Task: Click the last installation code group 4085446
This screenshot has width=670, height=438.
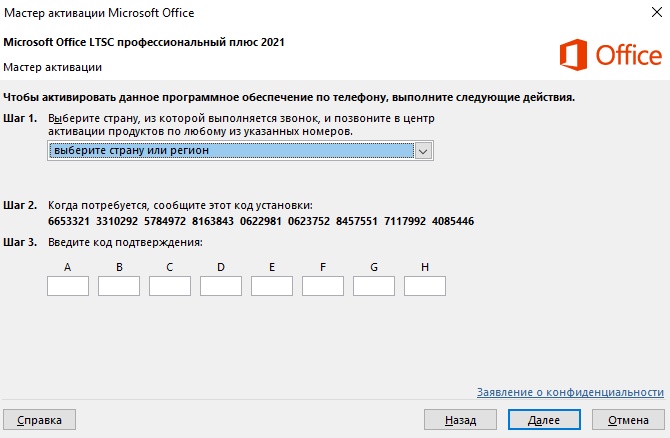Action: click(x=452, y=221)
